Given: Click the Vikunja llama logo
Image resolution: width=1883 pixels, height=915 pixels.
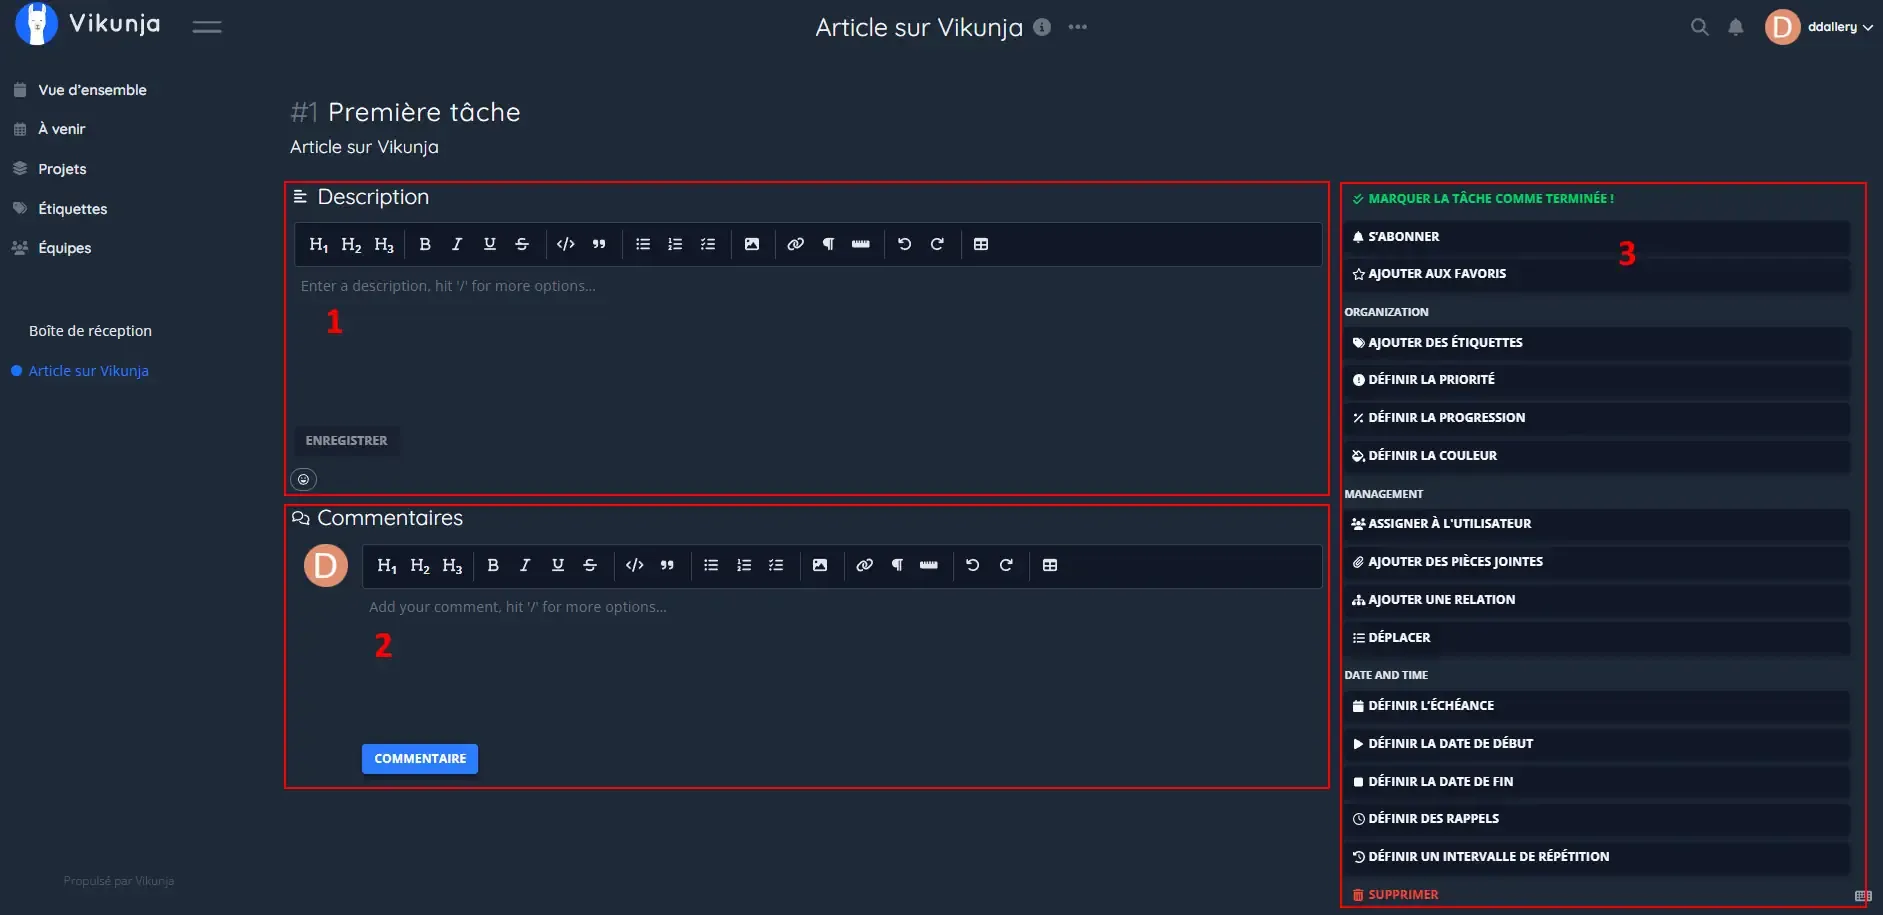Looking at the screenshot, I should 37,25.
